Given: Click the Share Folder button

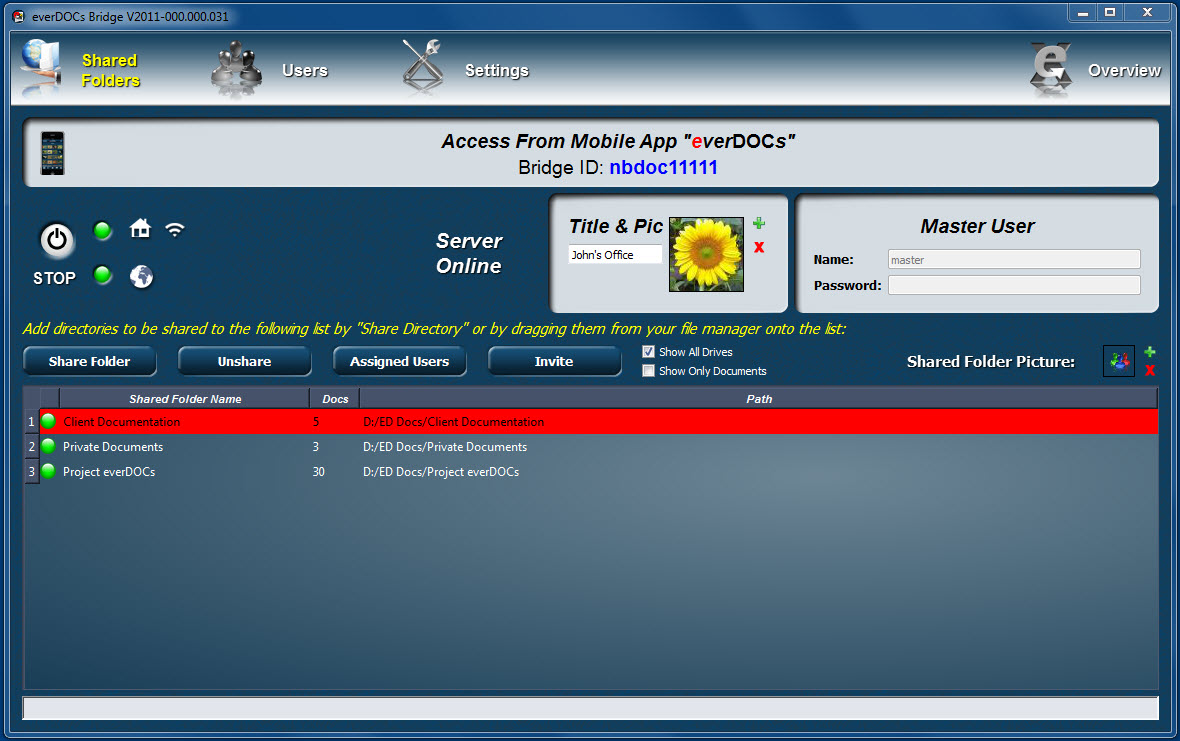Looking at the screenshot, I should pyautogui.click(x=90, y=361).
